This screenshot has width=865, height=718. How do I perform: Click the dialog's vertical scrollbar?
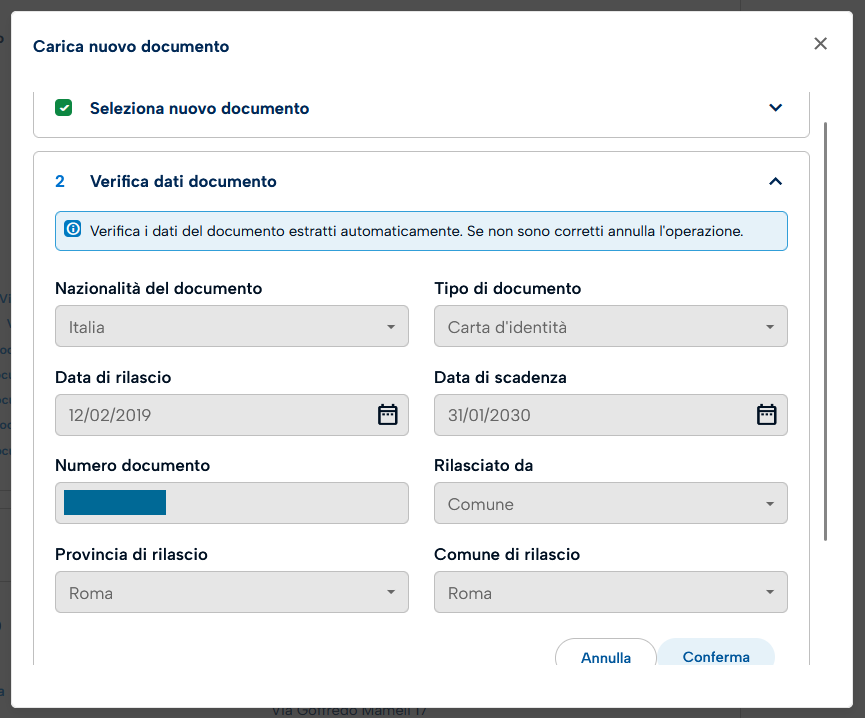[825, 330]
